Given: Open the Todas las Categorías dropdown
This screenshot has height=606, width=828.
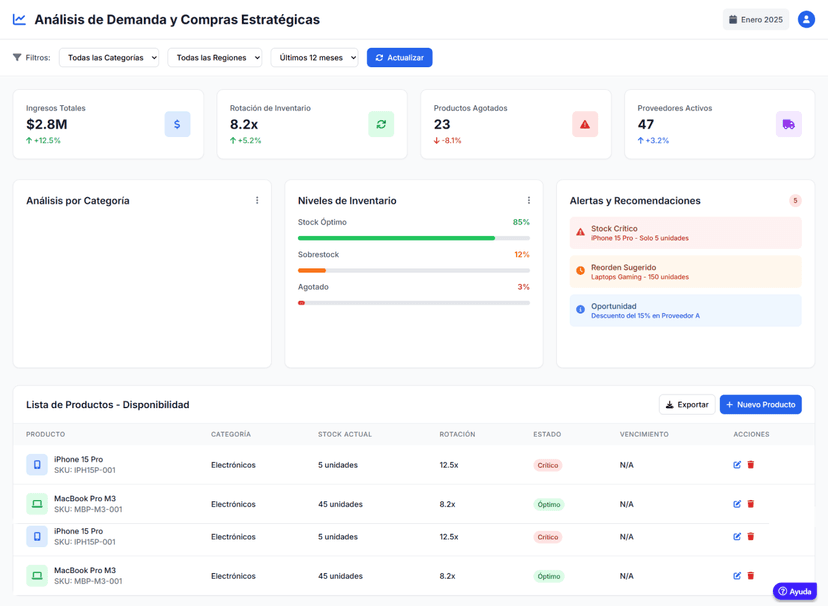Looking at the screenshot, I should (109, 58).
